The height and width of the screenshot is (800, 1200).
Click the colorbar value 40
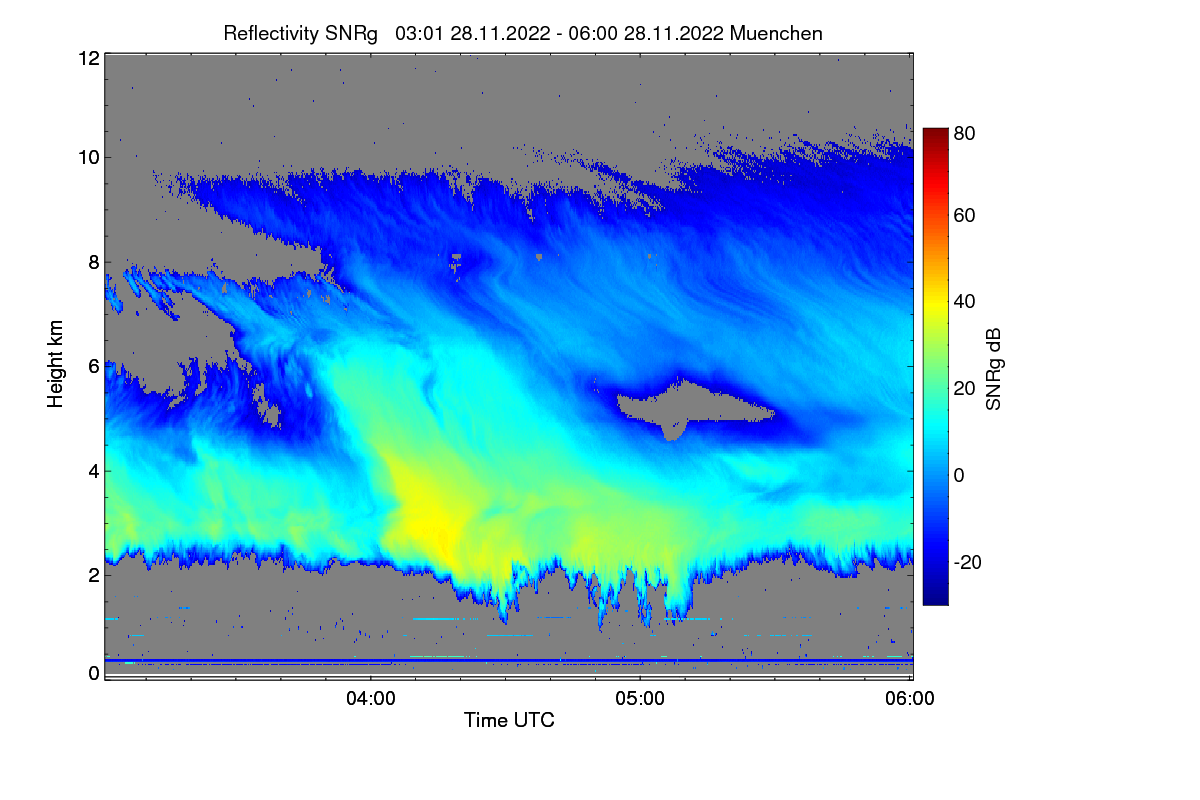click(965, 302)
